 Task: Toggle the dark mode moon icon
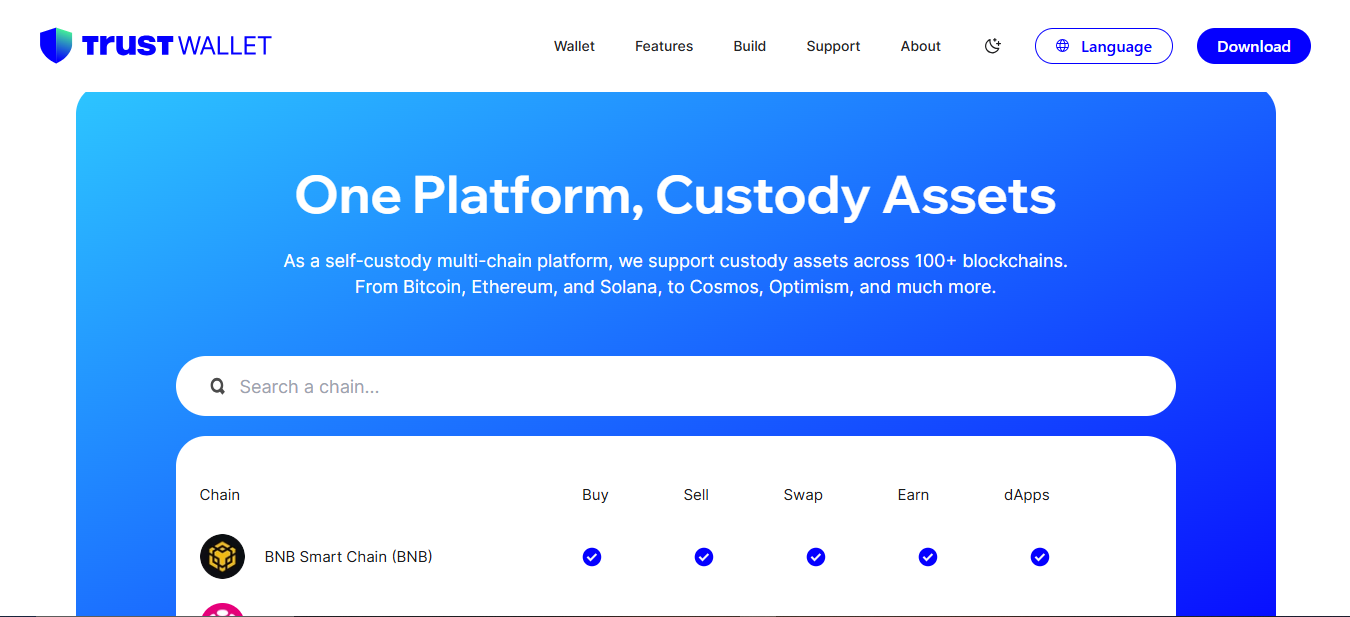click(x=992, y=46)
